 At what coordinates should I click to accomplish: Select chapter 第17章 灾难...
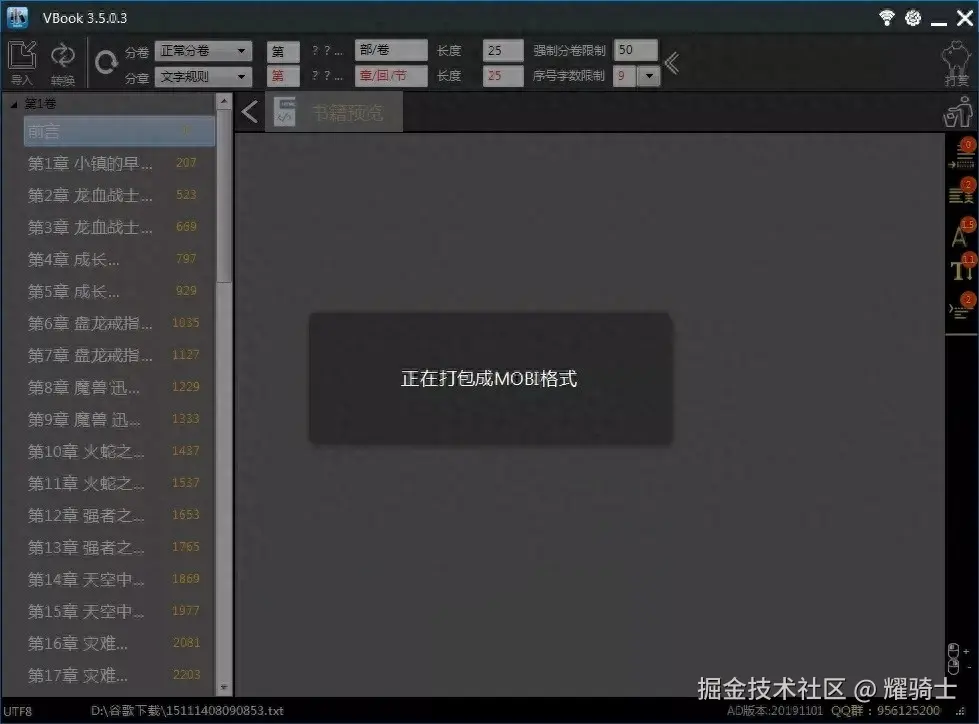tap(119, 675)
